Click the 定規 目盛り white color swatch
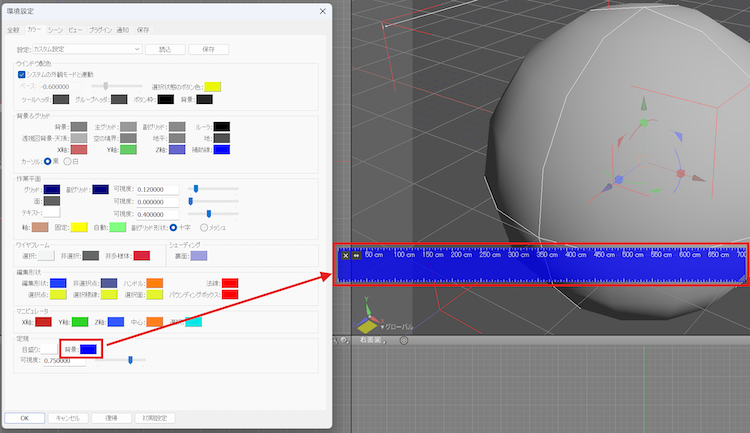This screenshot has width=750, height=433. pos(50,350)
